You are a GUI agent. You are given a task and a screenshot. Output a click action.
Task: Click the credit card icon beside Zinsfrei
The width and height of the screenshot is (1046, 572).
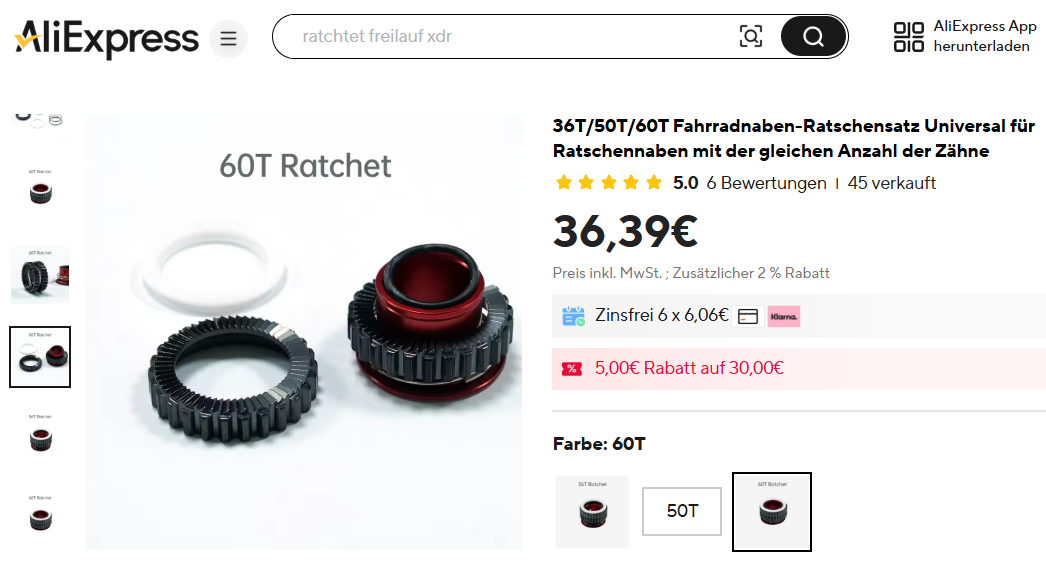point(748,316)
